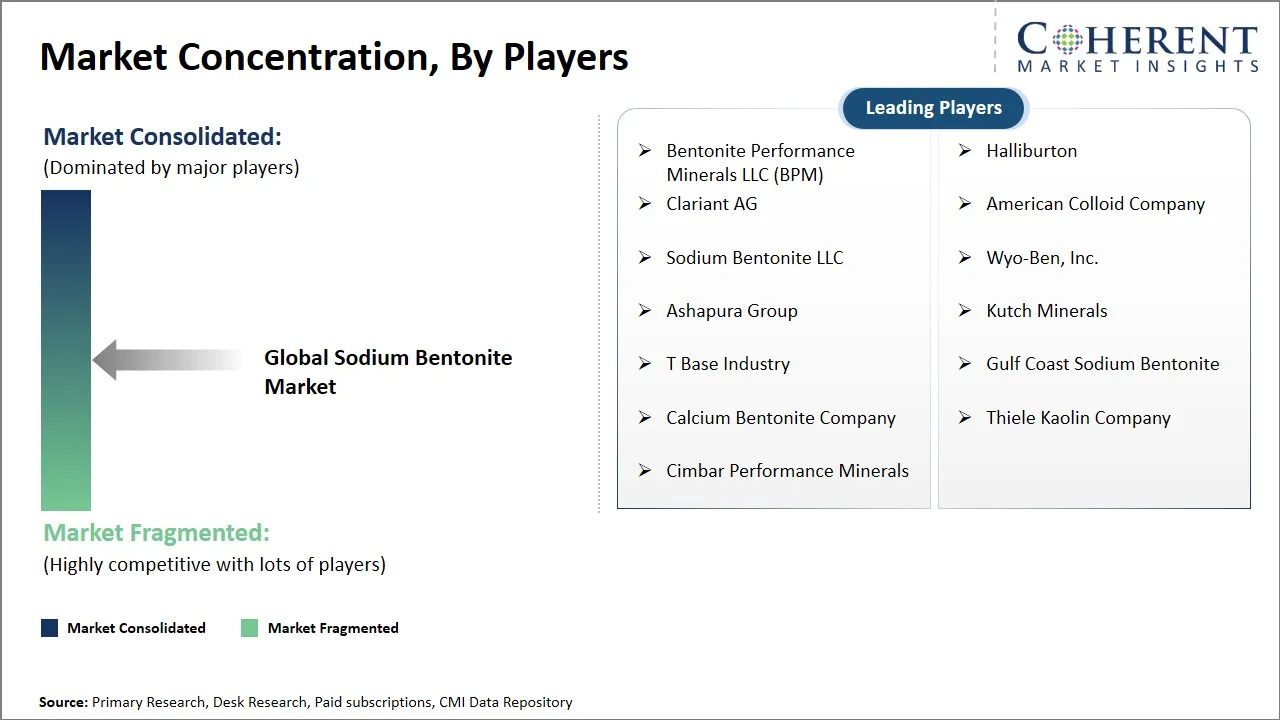Image resolution: width=1280 pixels, height=720 pixels.
Task: Click the vertical market concentration gradient bar
Action: (66, 350)
